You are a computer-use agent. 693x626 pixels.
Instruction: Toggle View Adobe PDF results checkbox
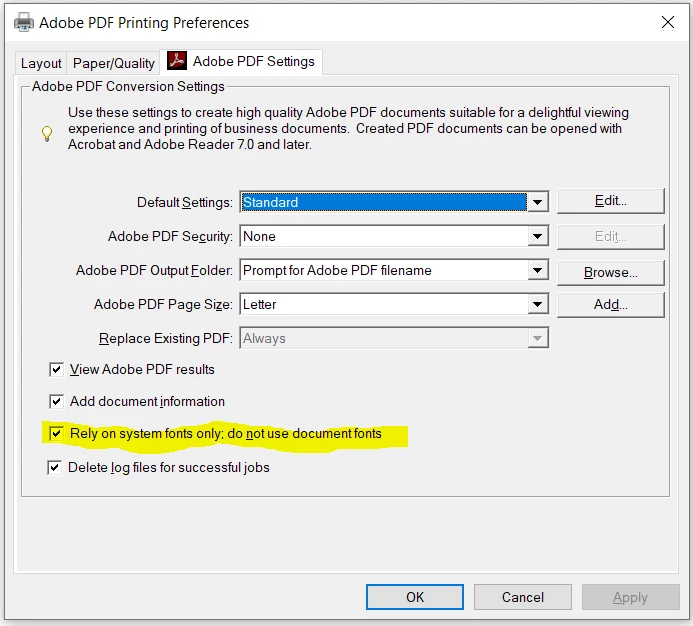point(56,369)
